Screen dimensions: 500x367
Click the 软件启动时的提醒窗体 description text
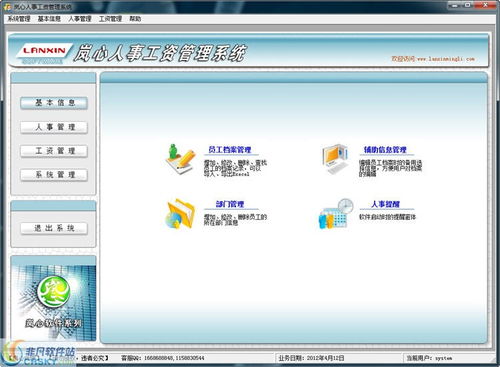(387, 217)
